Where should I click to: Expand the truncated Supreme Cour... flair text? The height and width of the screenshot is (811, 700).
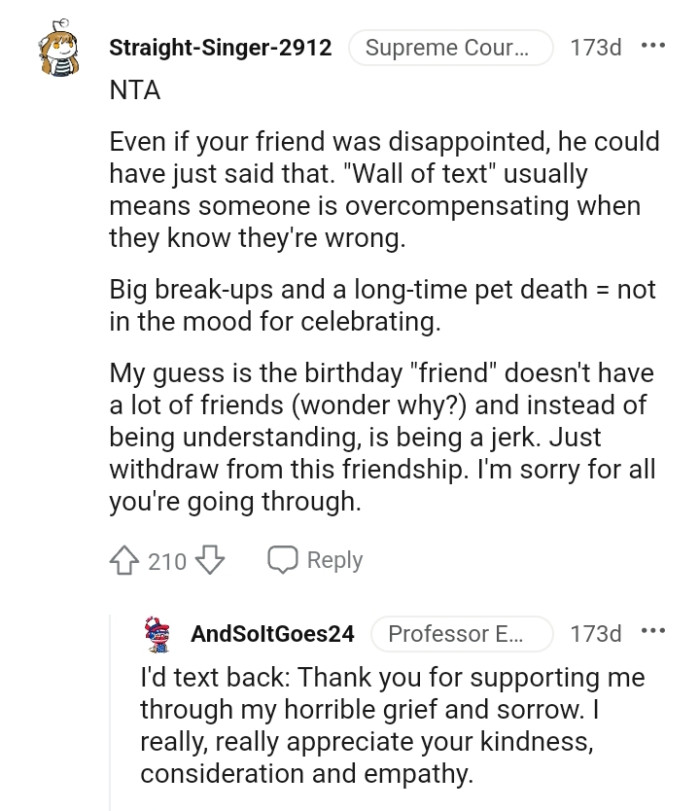[451, 46]
